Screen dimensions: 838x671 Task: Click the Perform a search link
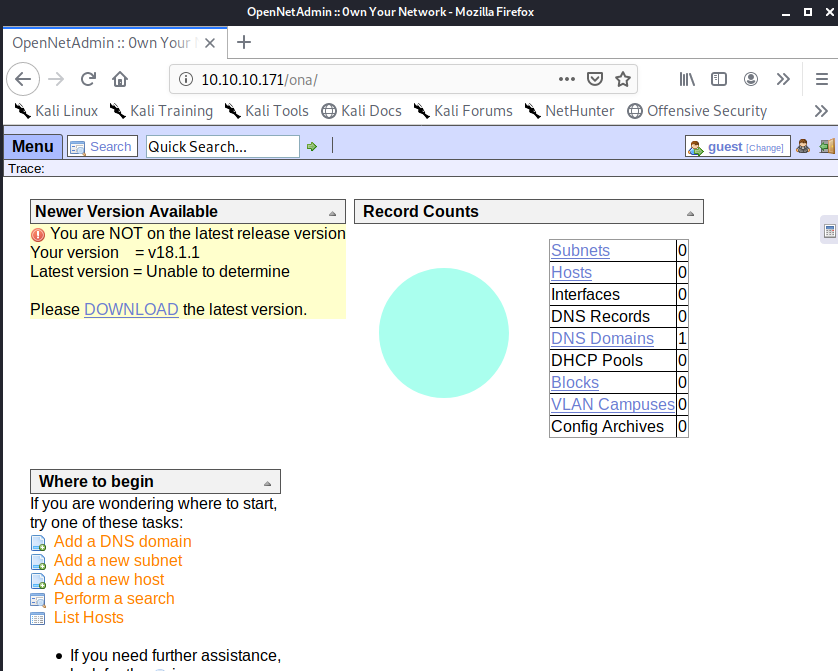[x=114, y=598]
